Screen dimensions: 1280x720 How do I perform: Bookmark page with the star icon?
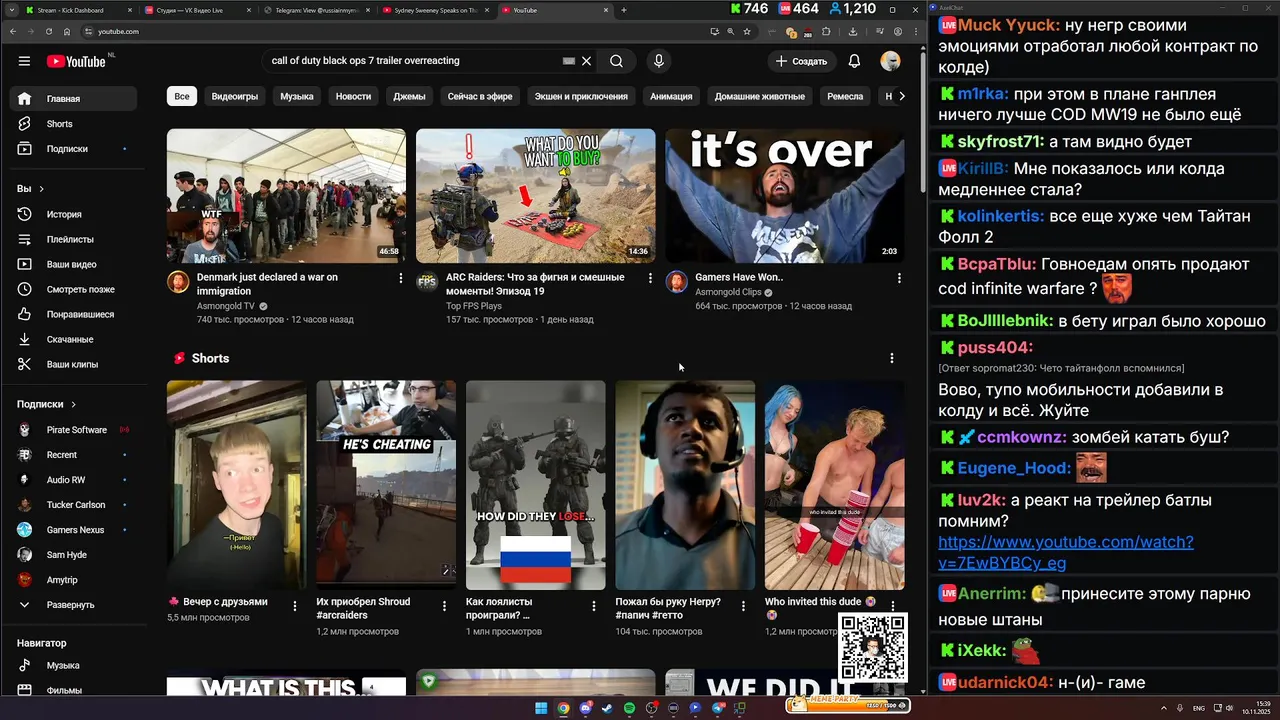tap(747, 31)
